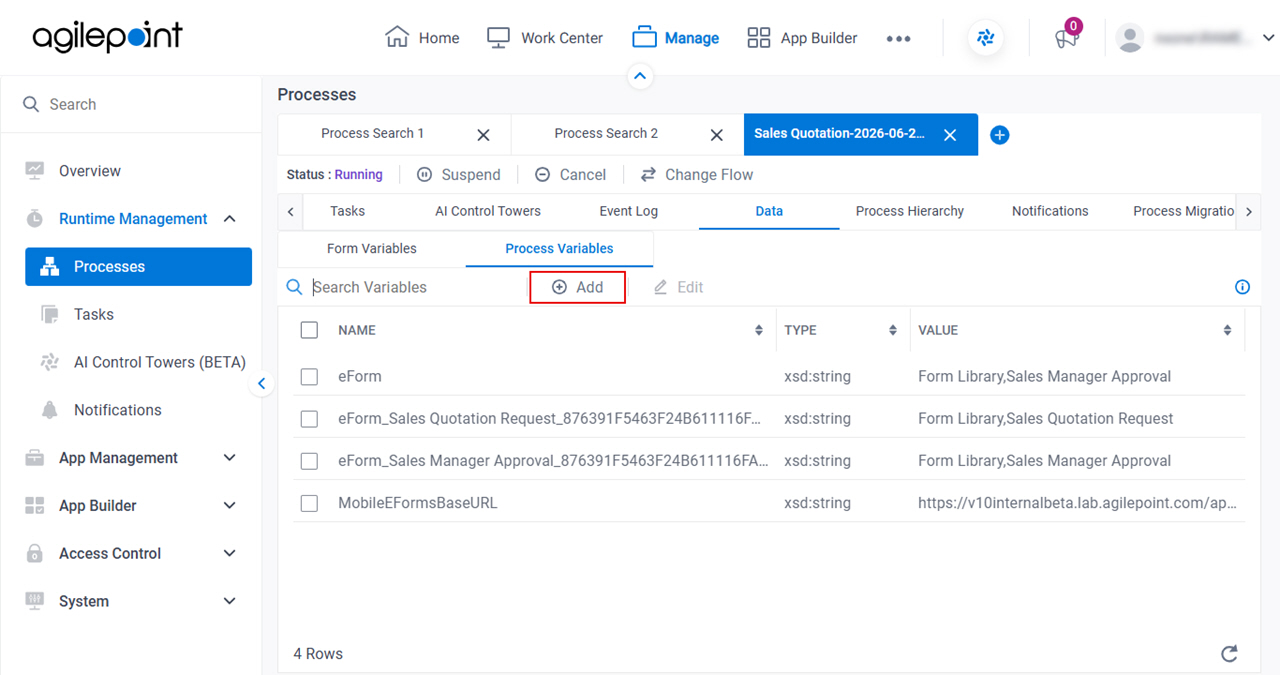This screenshot has height=675, width=1280.
Task: Toggle the select-all checkbox in header
Action: (309, 330)
